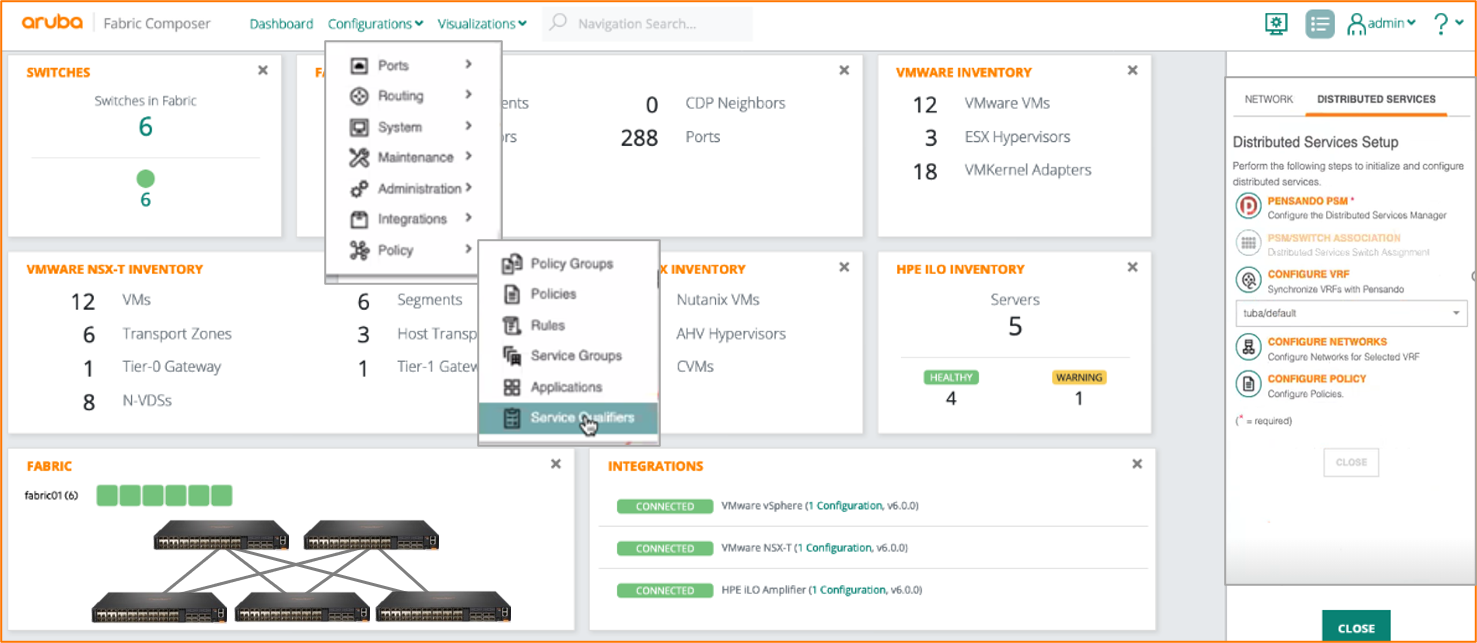Image resolution: width=1477 pixels, height=643 pixels.
Task: Click the WARNING server status badge
Action: [x=1079, y=377]
